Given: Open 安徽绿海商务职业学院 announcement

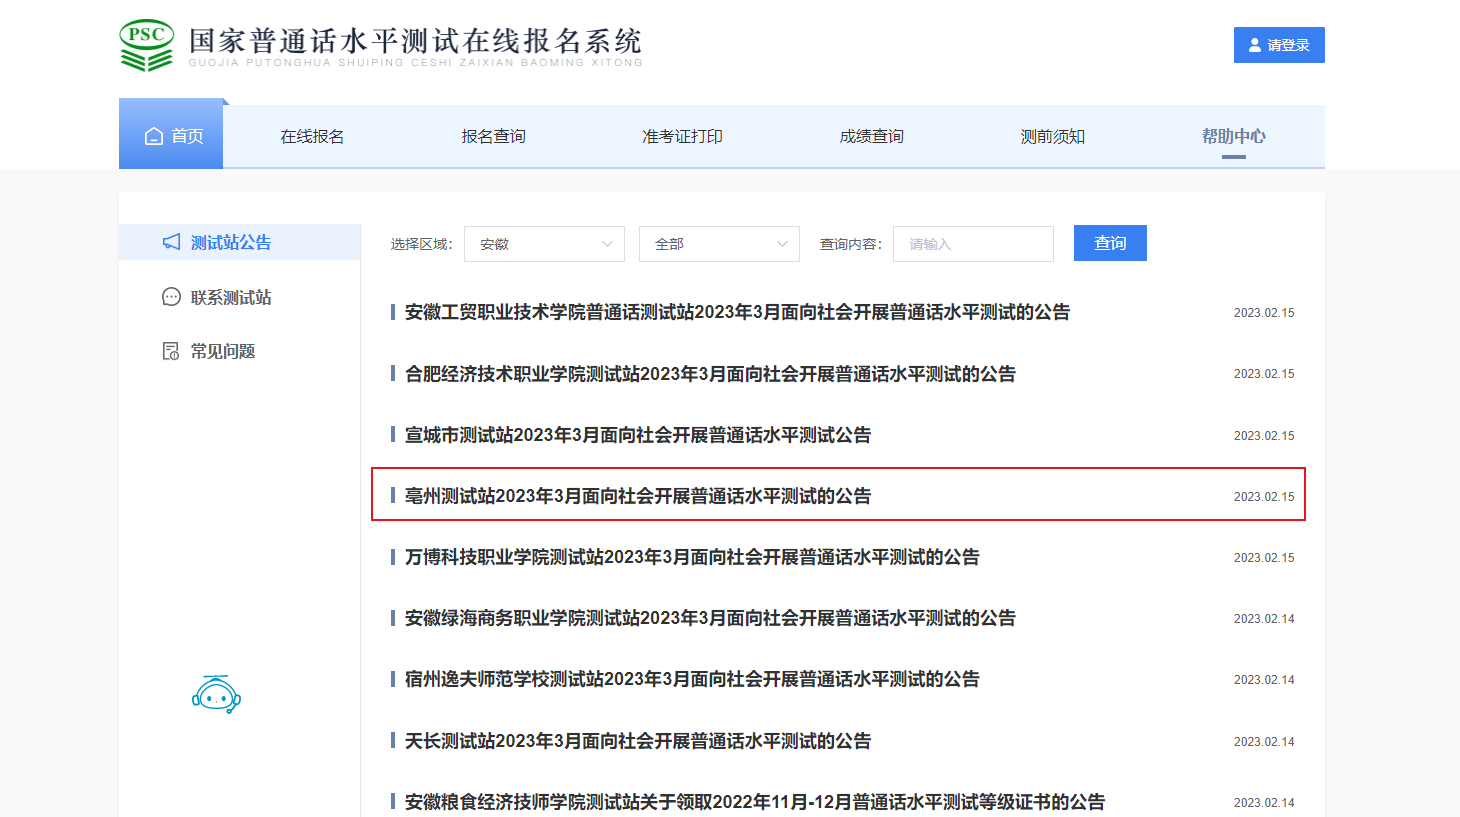Looking at the screenshot, I should point(710,618).
